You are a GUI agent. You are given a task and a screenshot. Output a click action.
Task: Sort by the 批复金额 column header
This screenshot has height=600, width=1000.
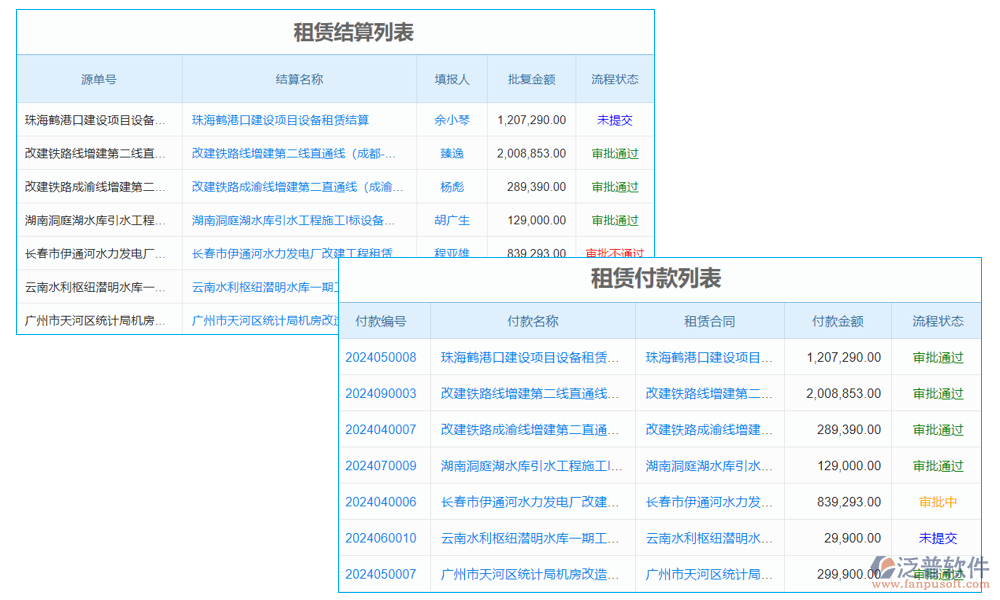pos(530,79)
